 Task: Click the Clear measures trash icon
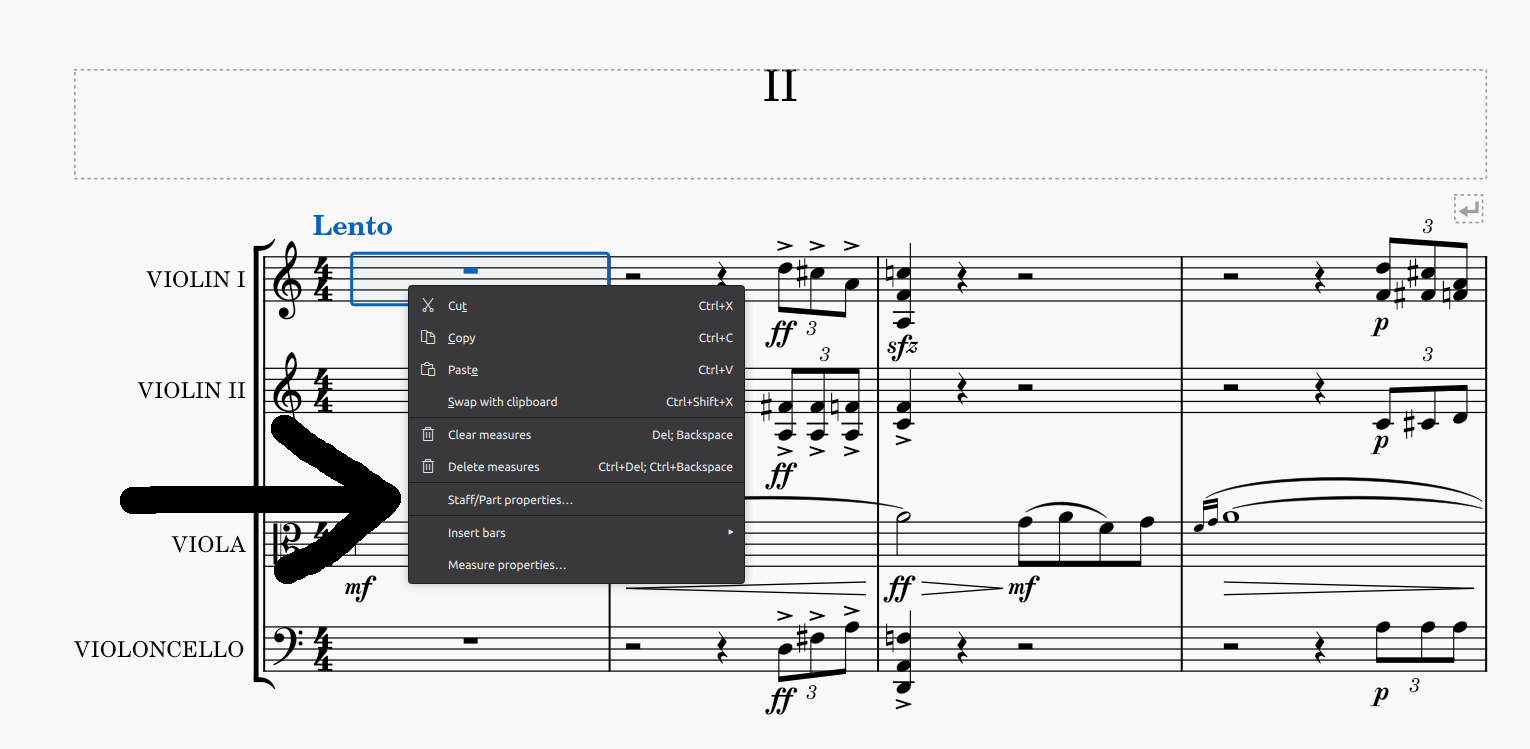tap(428, 435)
